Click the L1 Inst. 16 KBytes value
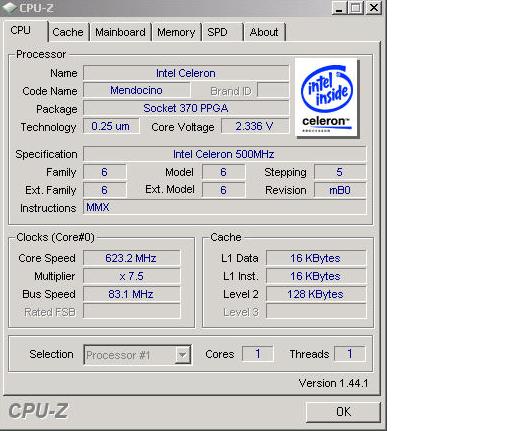 tap(316, 276)
